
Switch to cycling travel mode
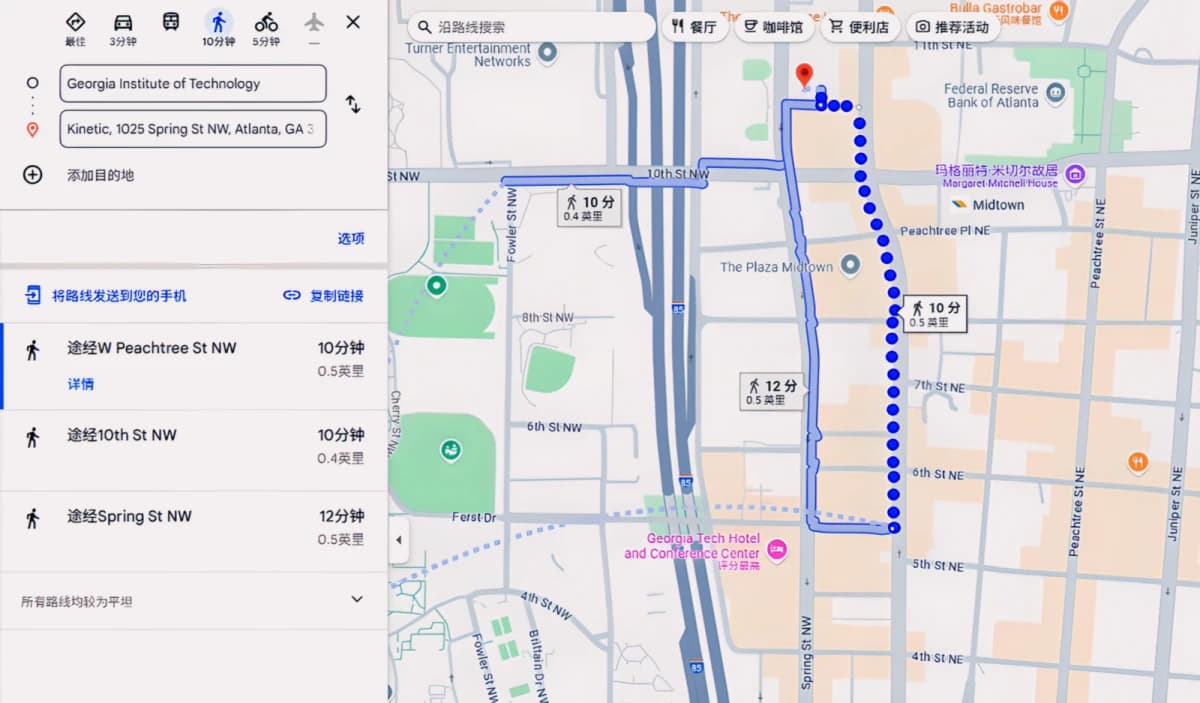pyautogui.click(x=266, y=28)
